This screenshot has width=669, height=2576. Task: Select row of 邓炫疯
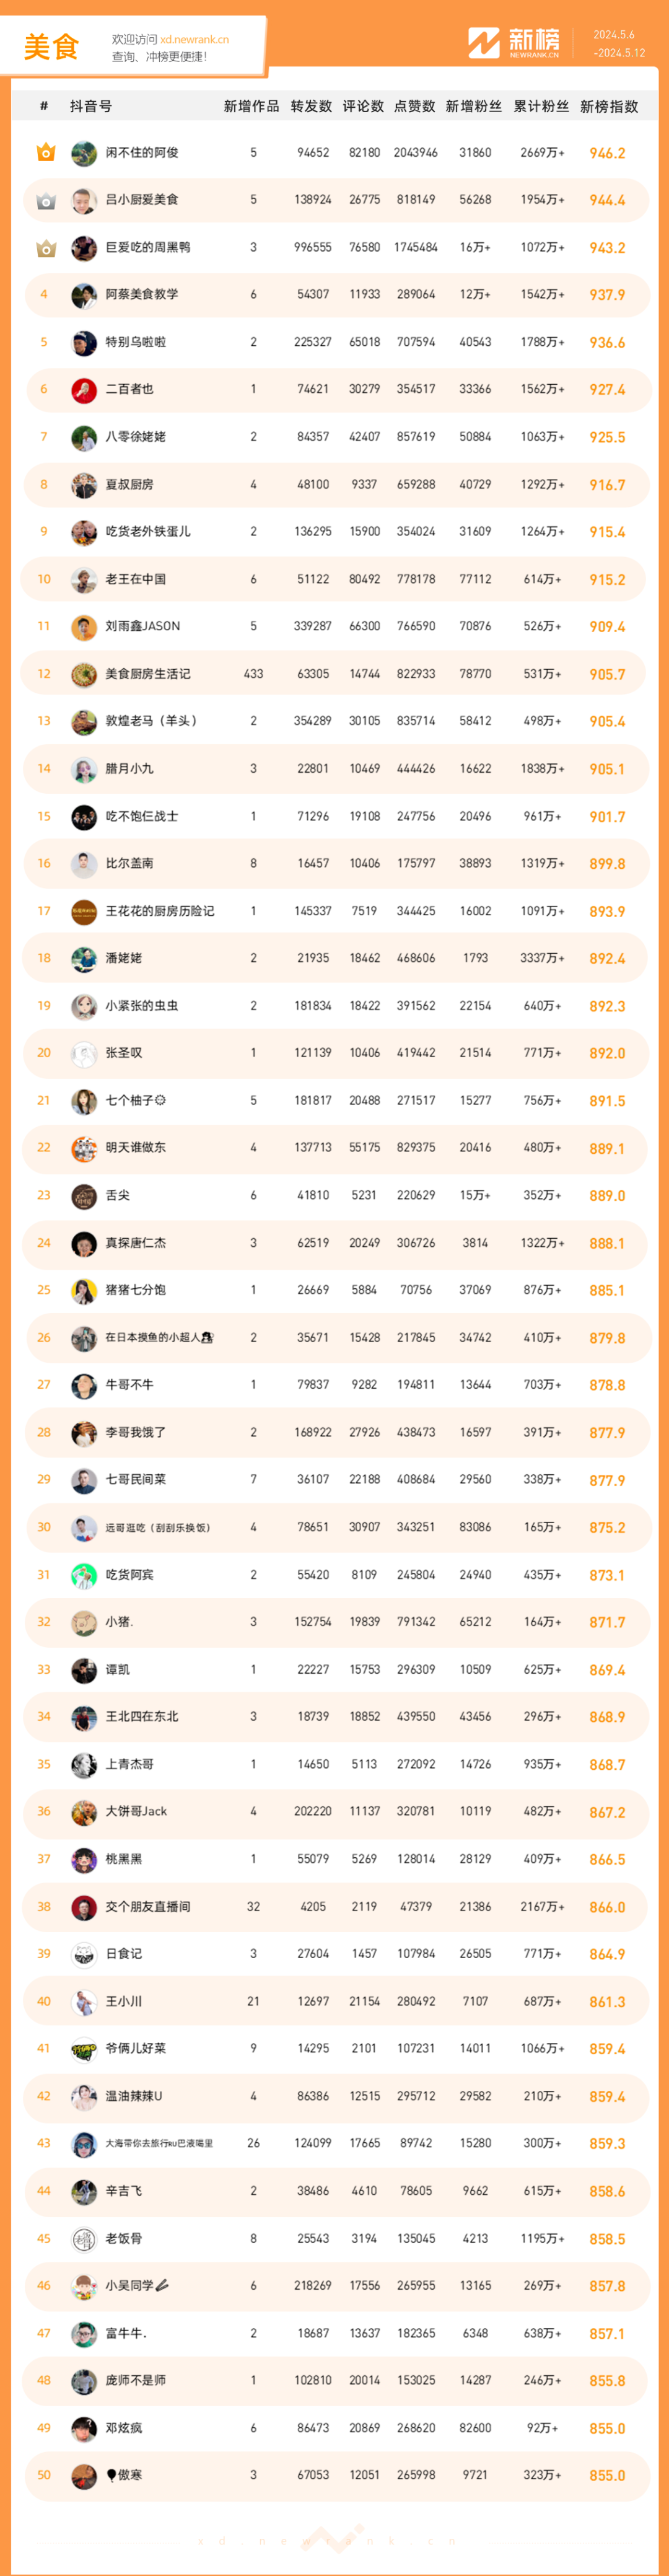pos(335,2429)
